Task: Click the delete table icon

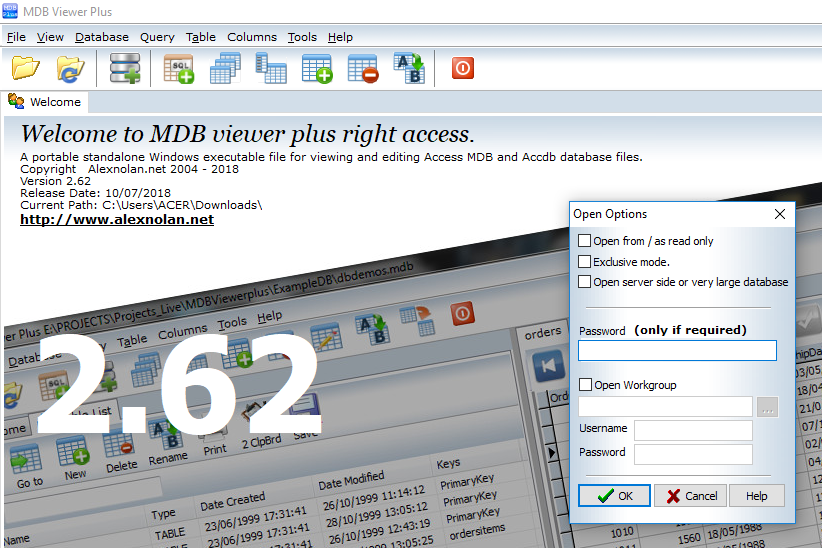Action: (x=362, y=68)
